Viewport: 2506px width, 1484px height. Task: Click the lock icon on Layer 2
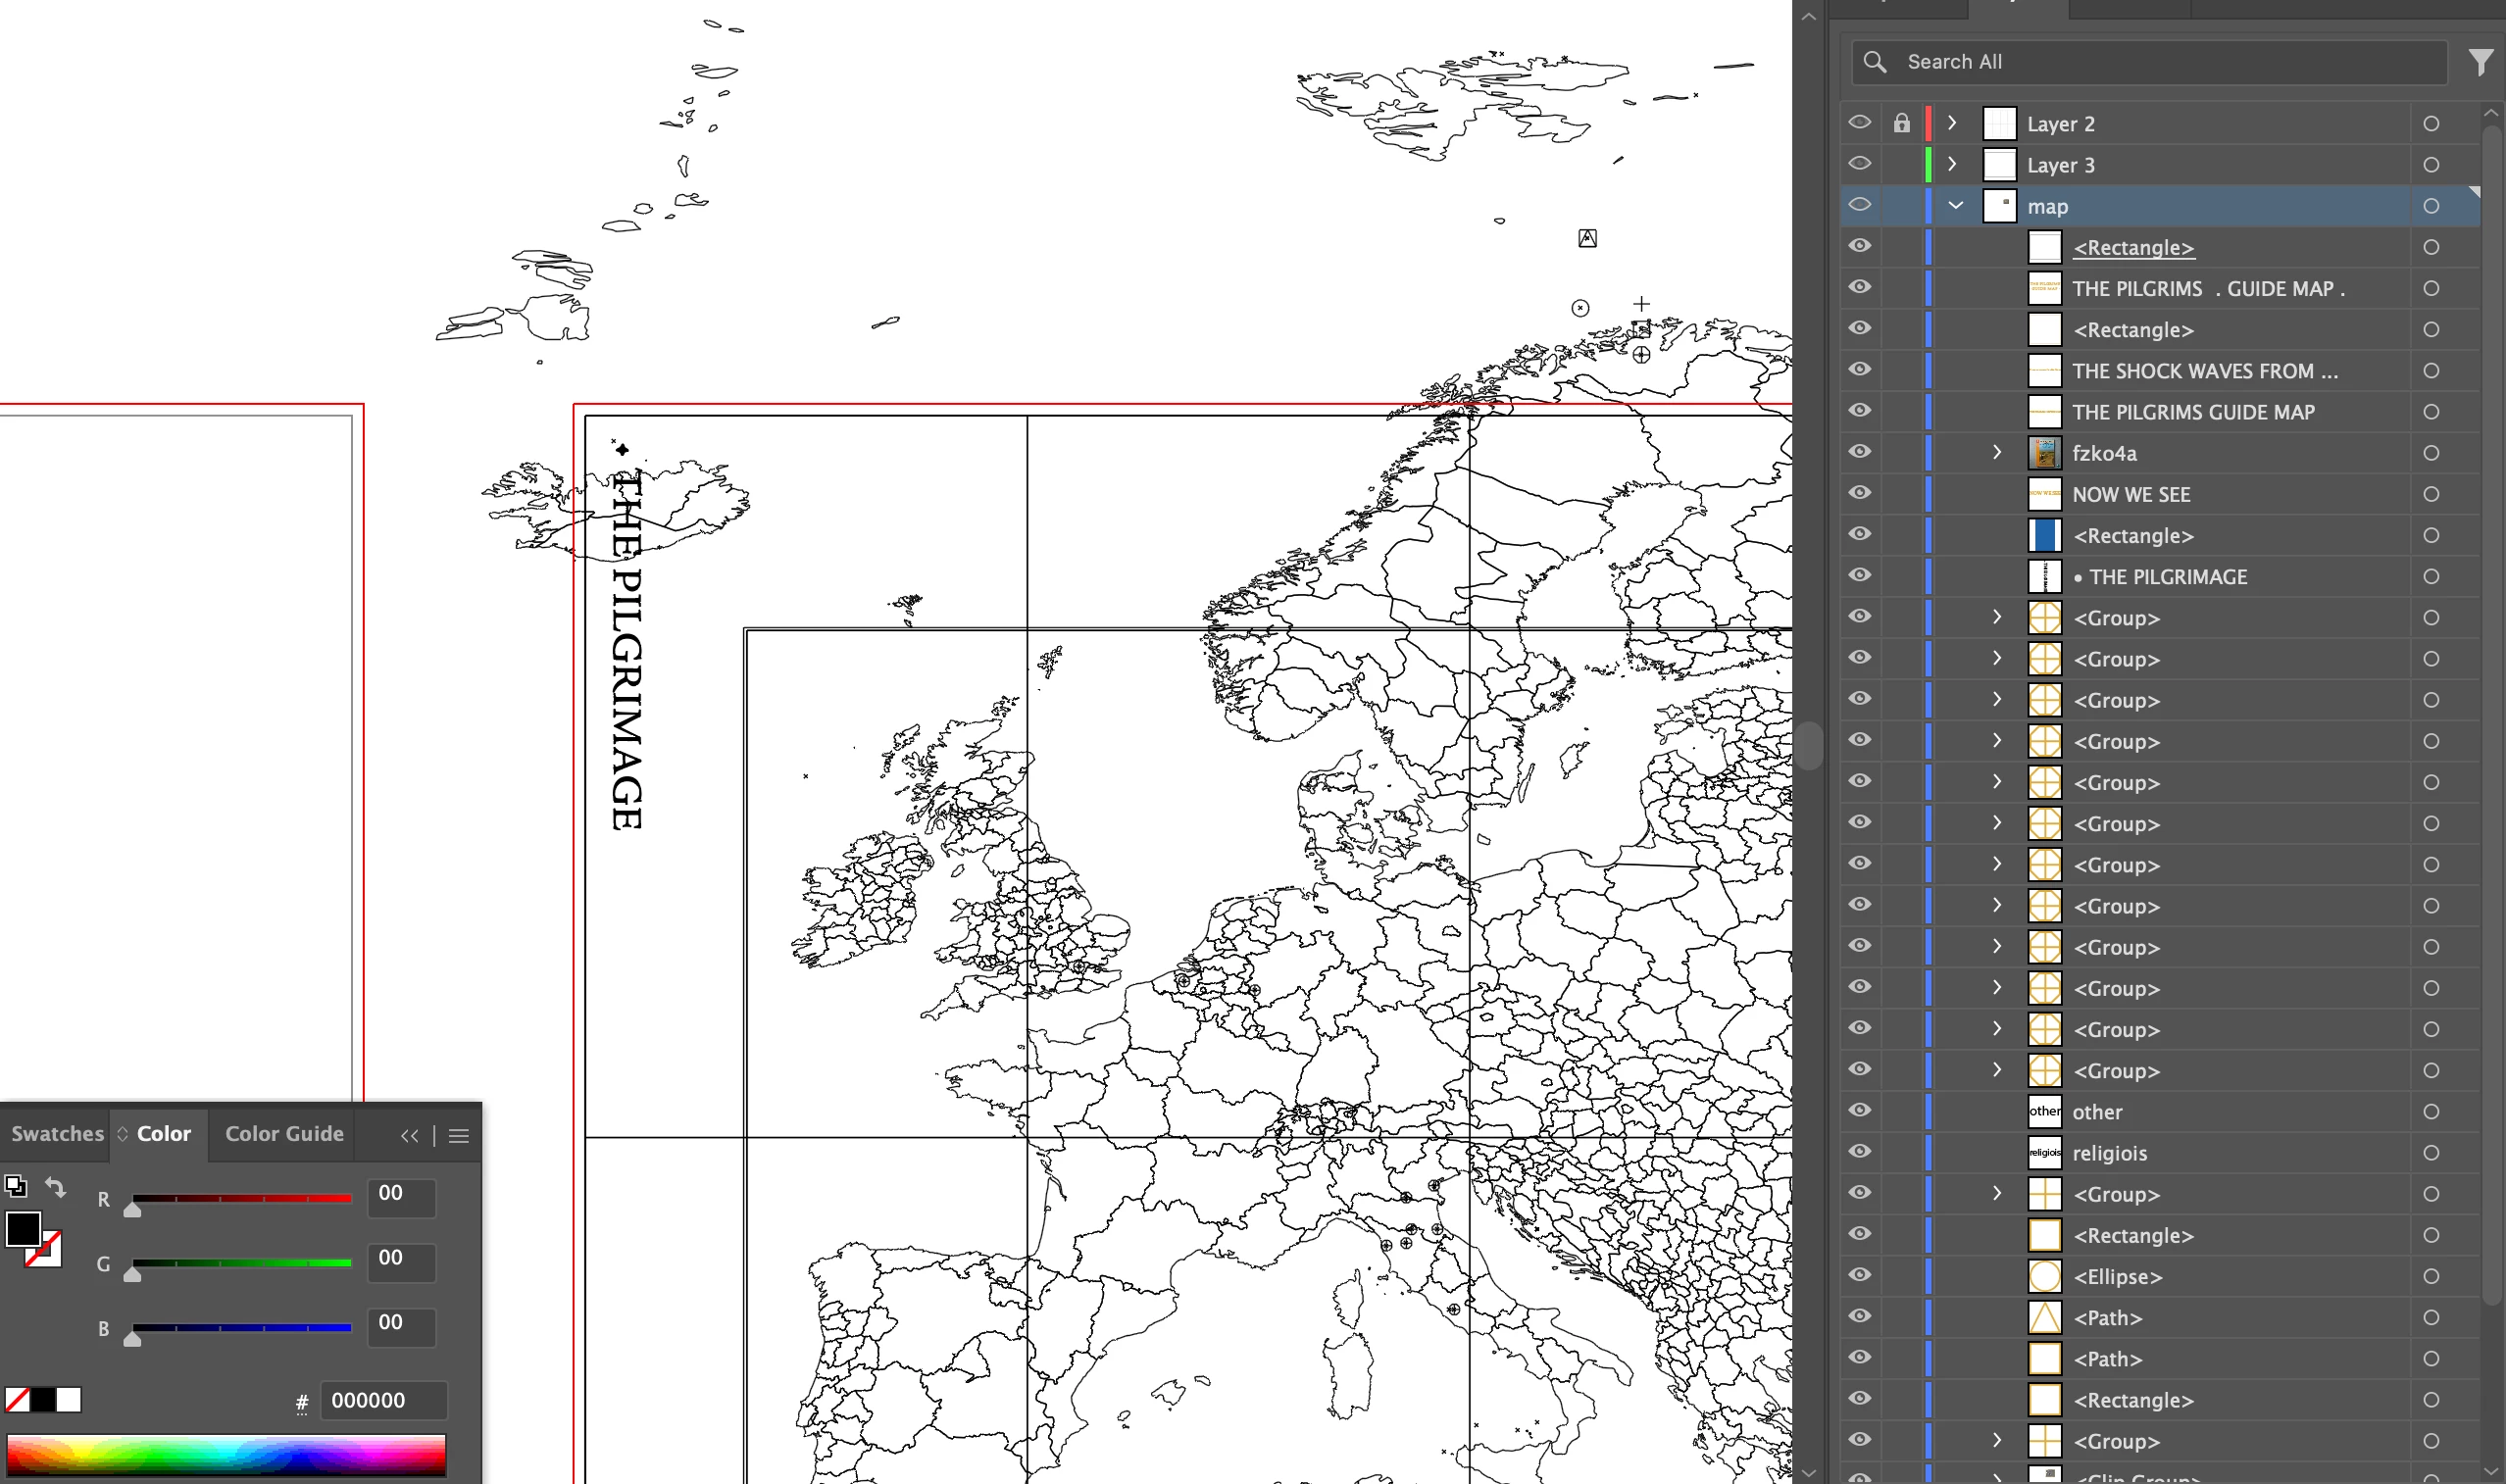coord(1901,124)
